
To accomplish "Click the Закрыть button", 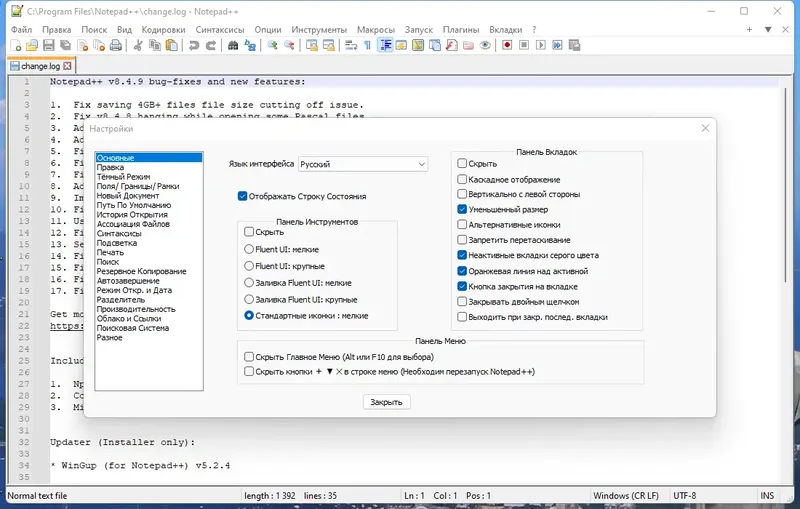I will click(387, 402).
